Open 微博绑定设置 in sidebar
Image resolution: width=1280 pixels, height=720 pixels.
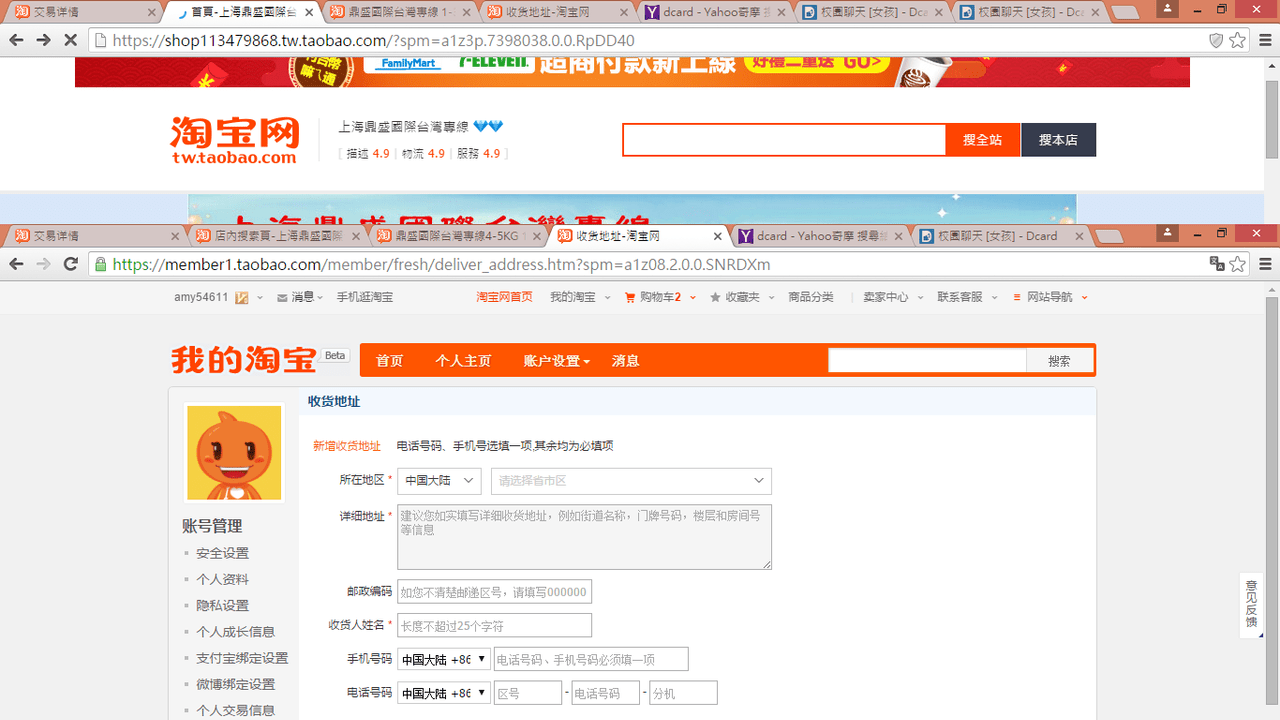(x=235, y=684)
